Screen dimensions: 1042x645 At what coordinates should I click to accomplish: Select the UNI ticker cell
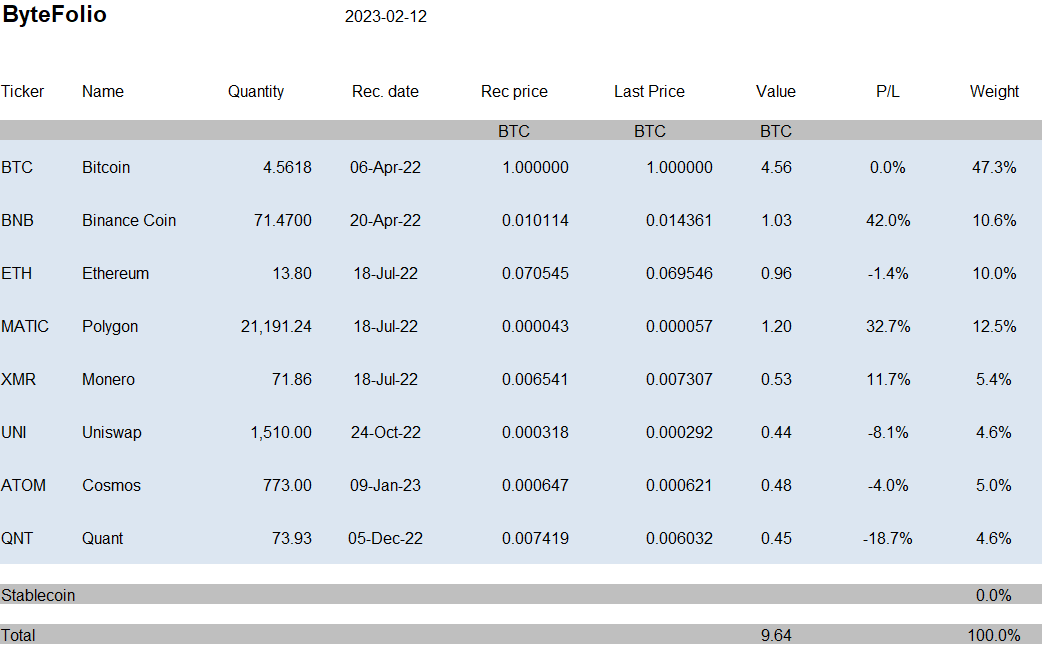[x=14, y=432]
